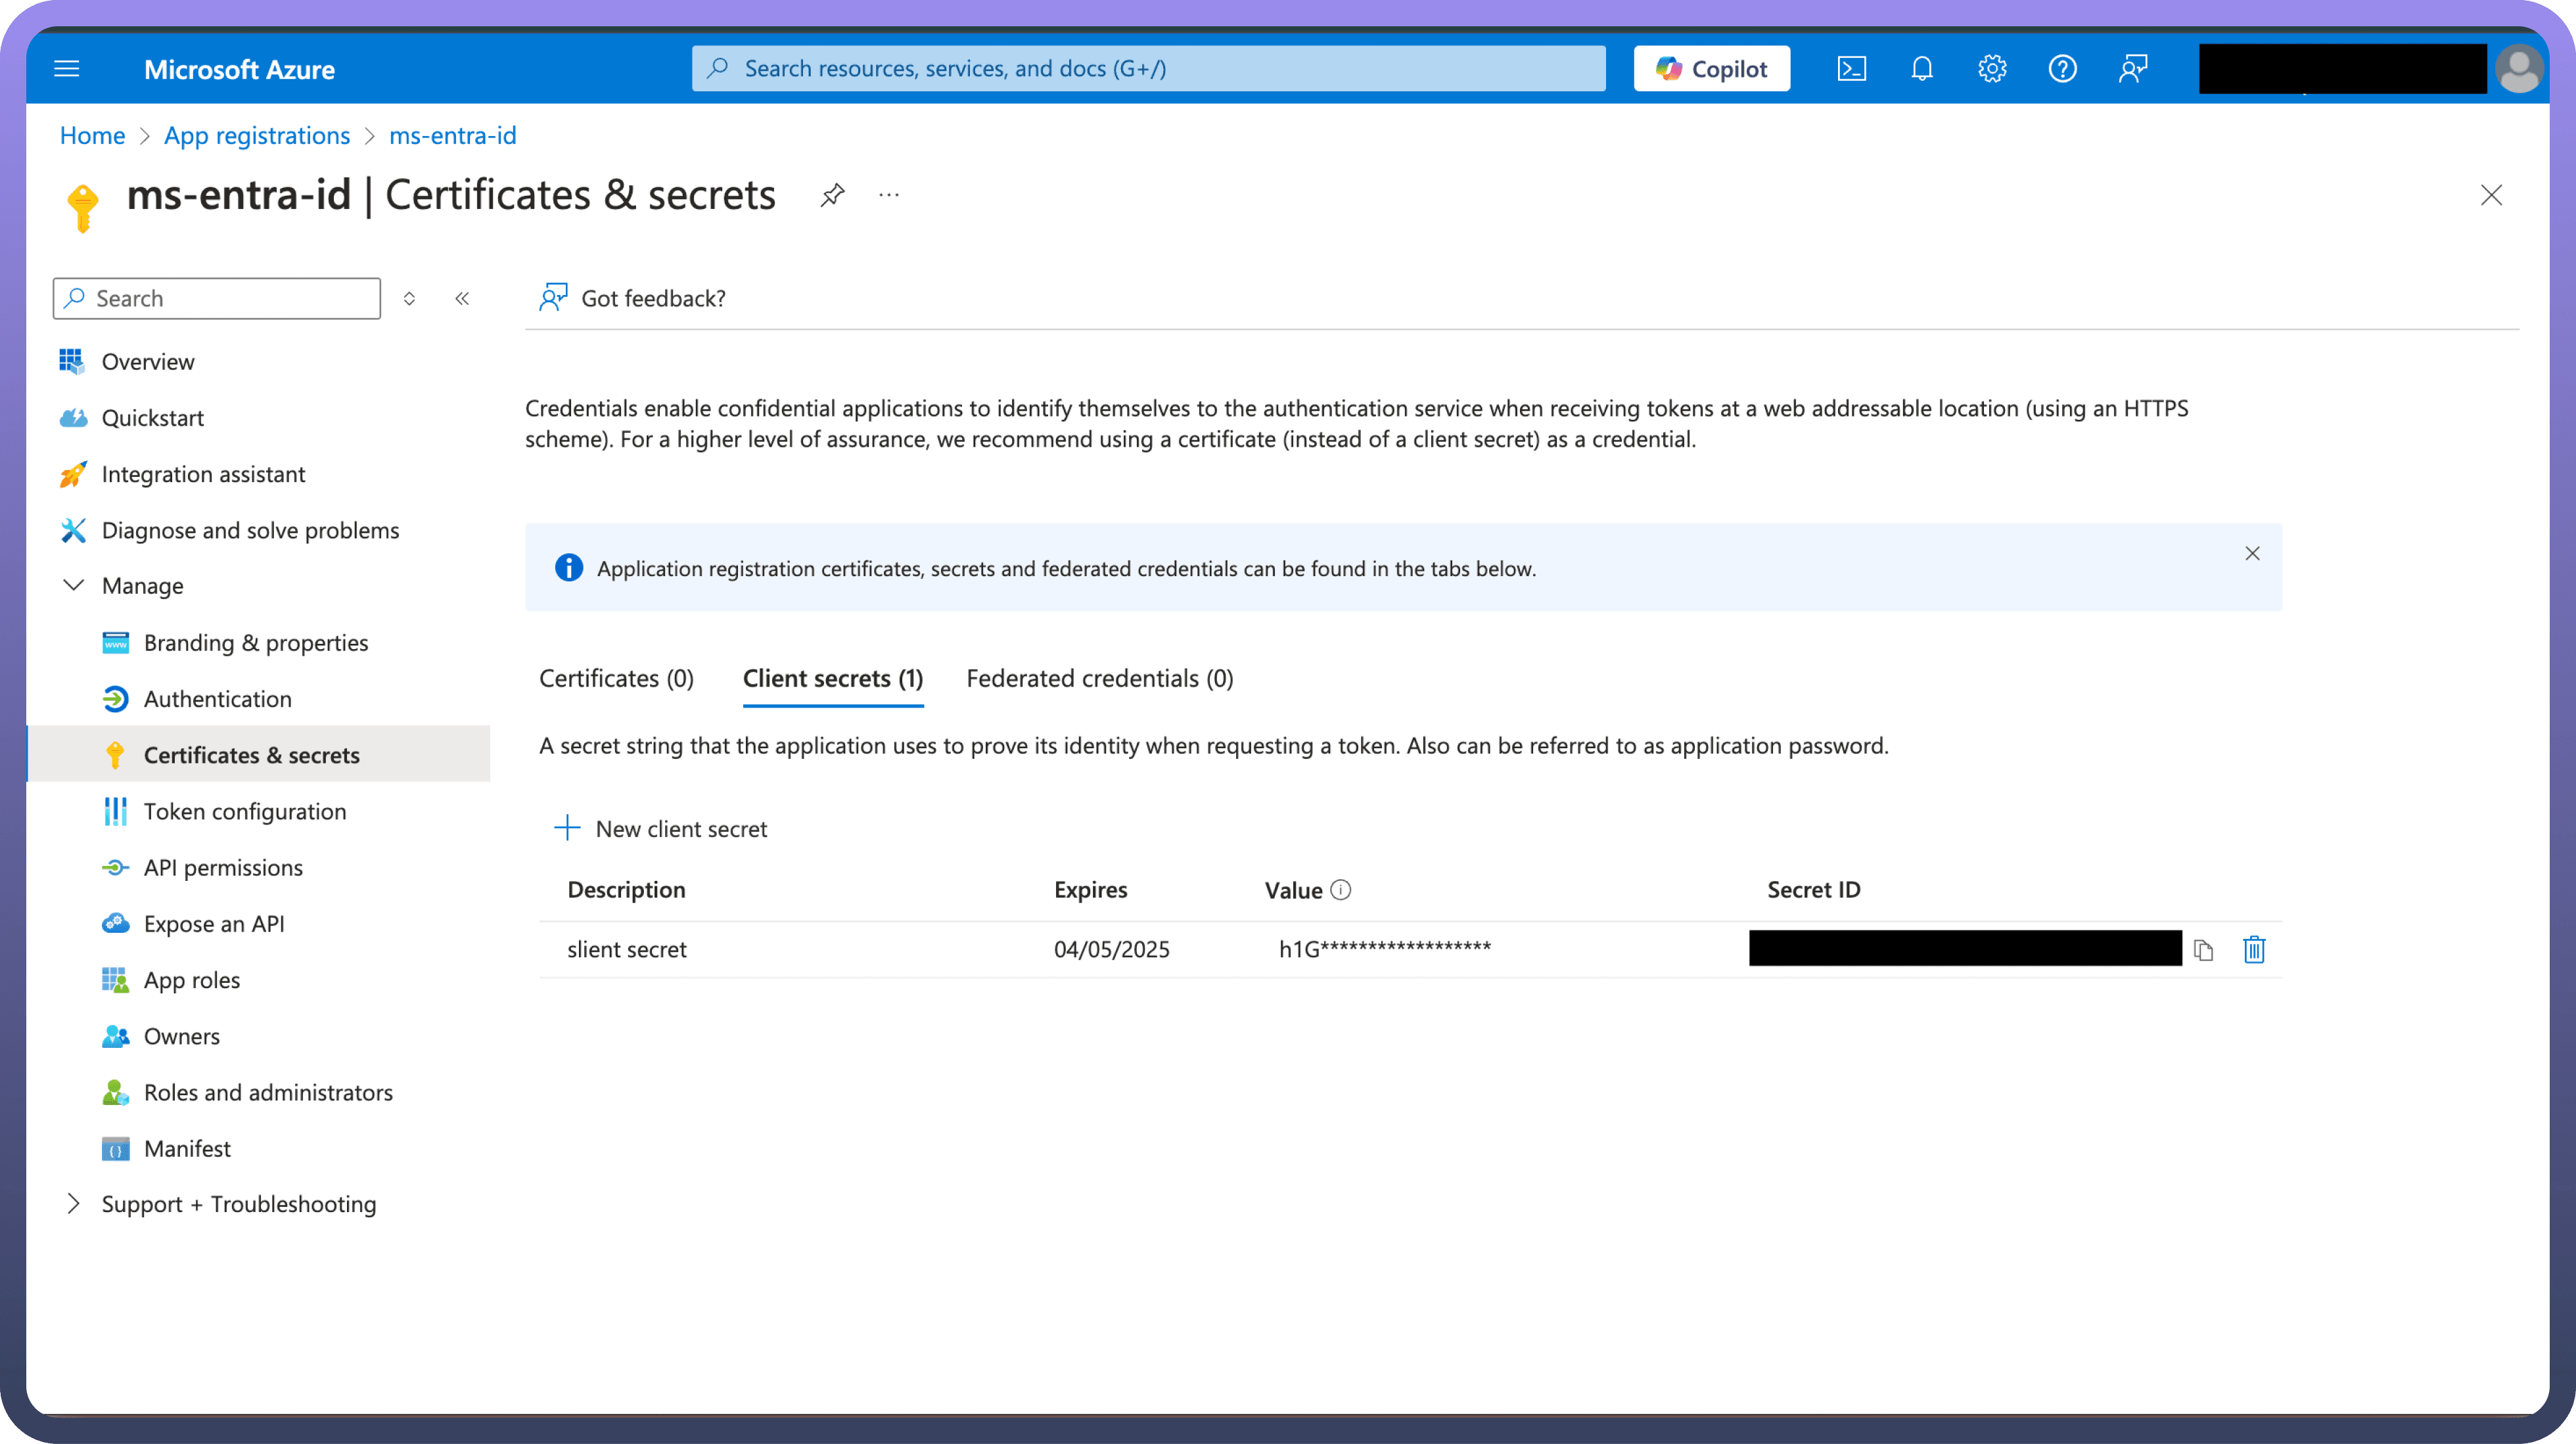Copy the Secret ID to clipboard

[x=2203, y=949]
